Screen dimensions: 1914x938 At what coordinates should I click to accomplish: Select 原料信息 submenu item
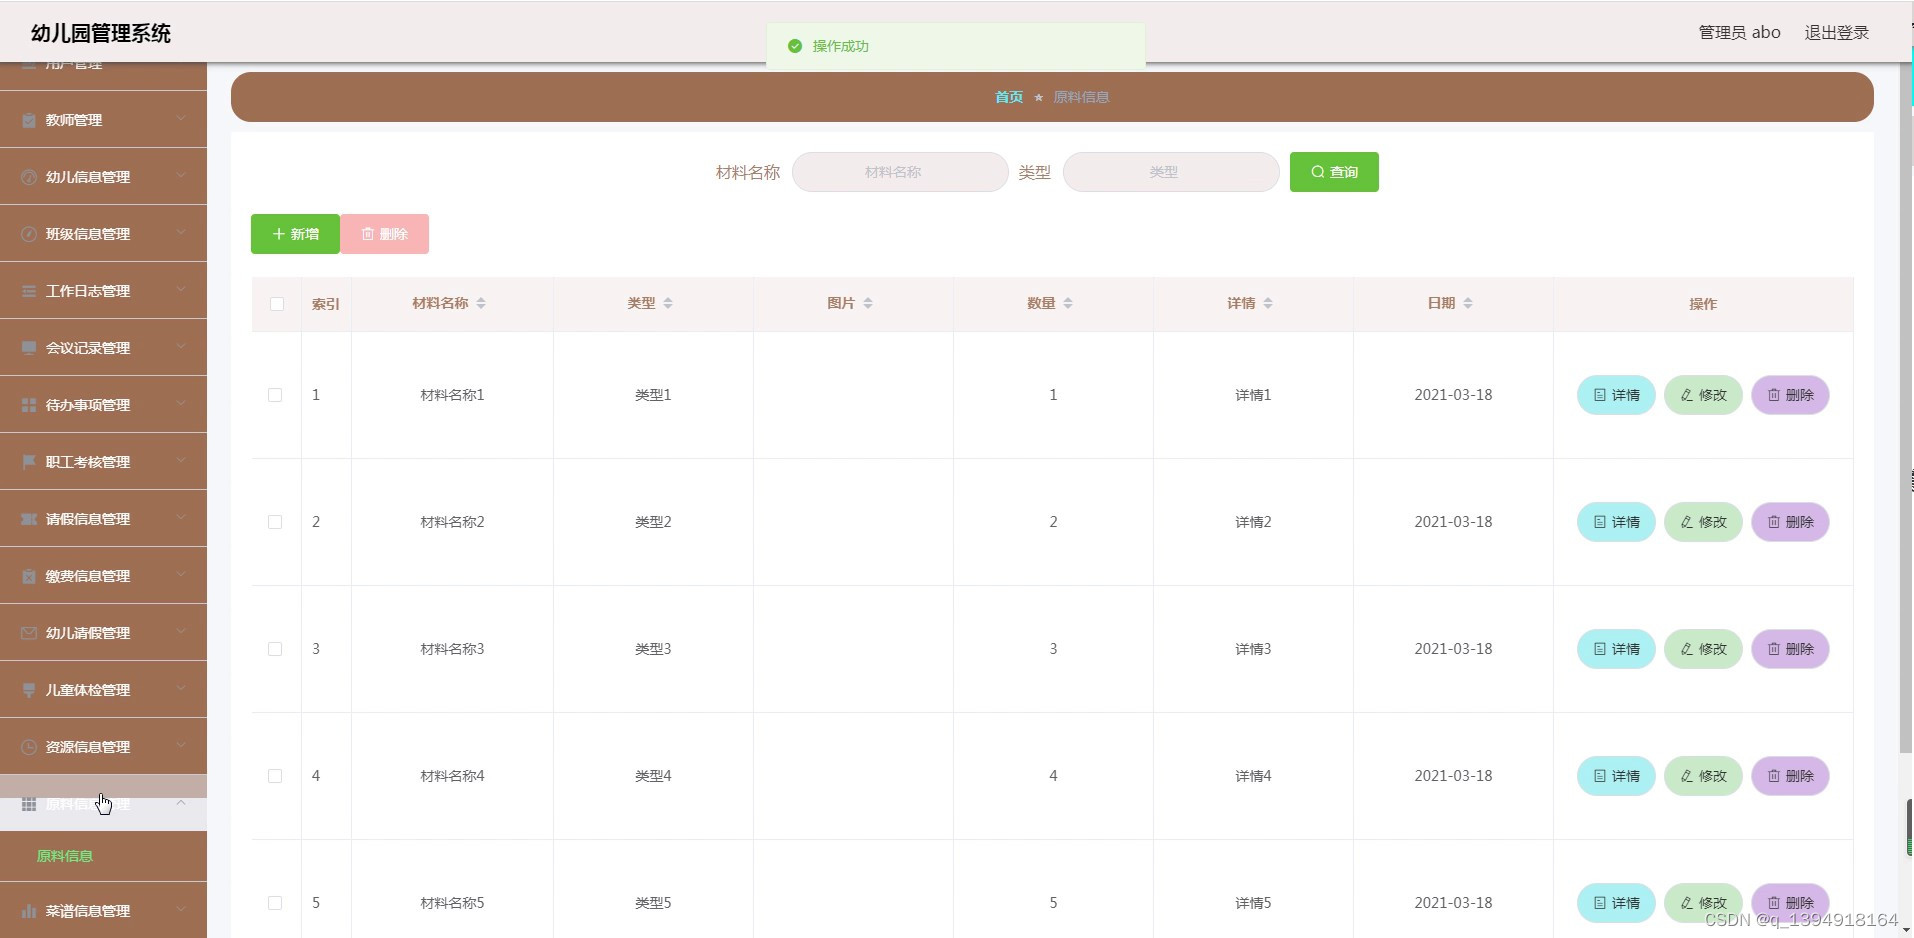coord(103,856)
